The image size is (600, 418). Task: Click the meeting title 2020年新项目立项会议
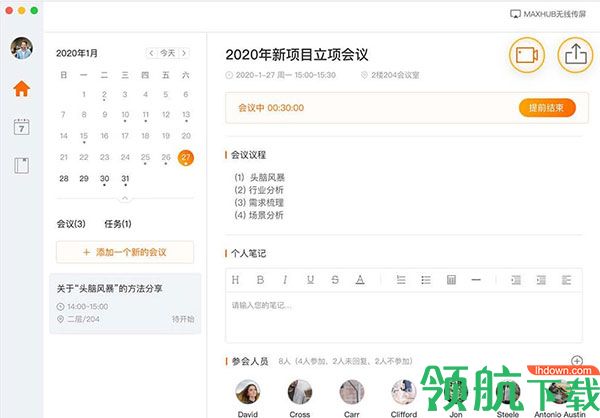[297, 55]
